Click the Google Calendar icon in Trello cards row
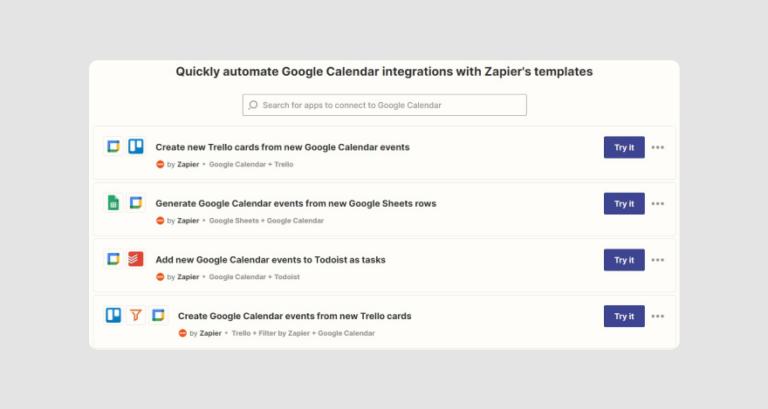The width and height of the screenshot is (768, 409). coord(113,146)
